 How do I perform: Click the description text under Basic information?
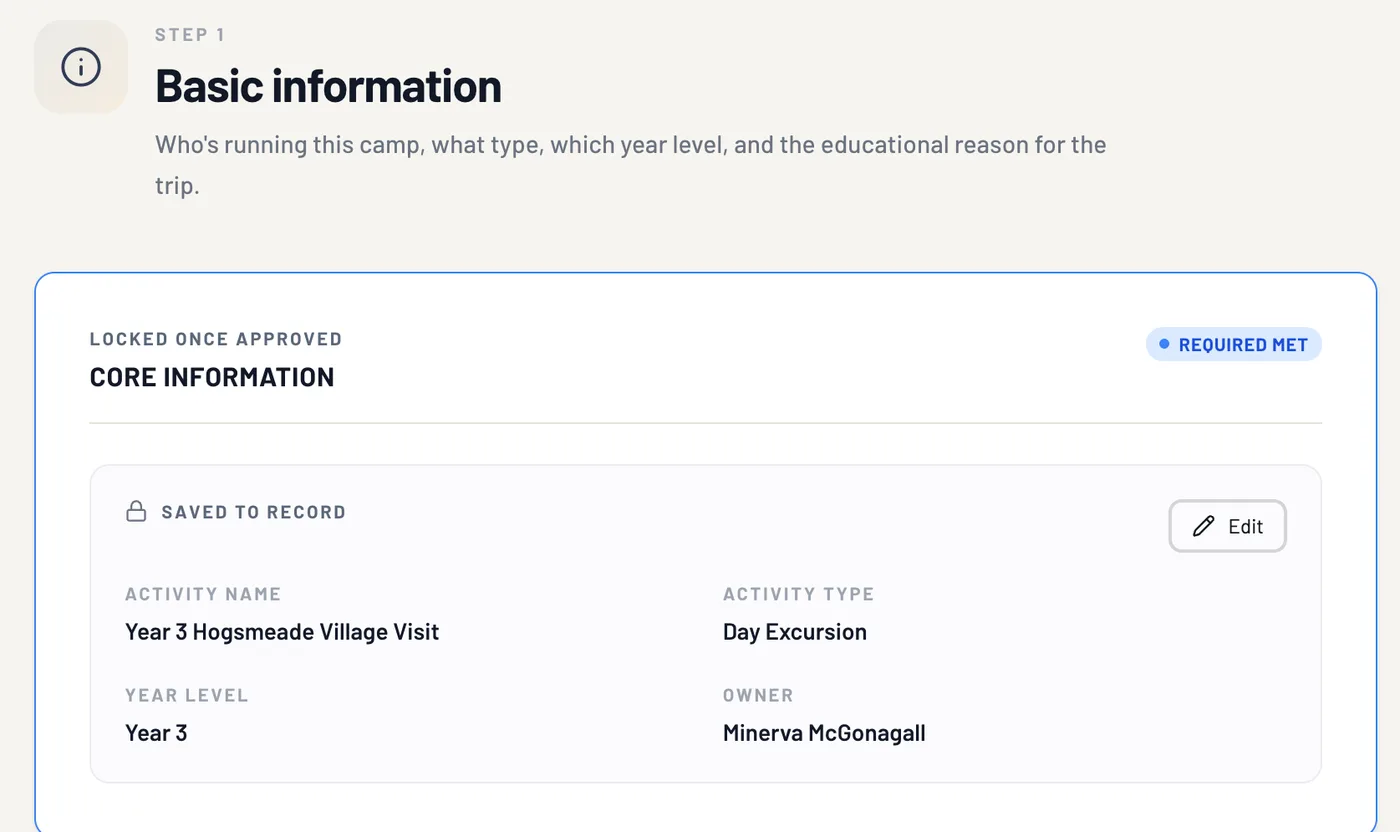pyautogui.click(x=631, y=165)
